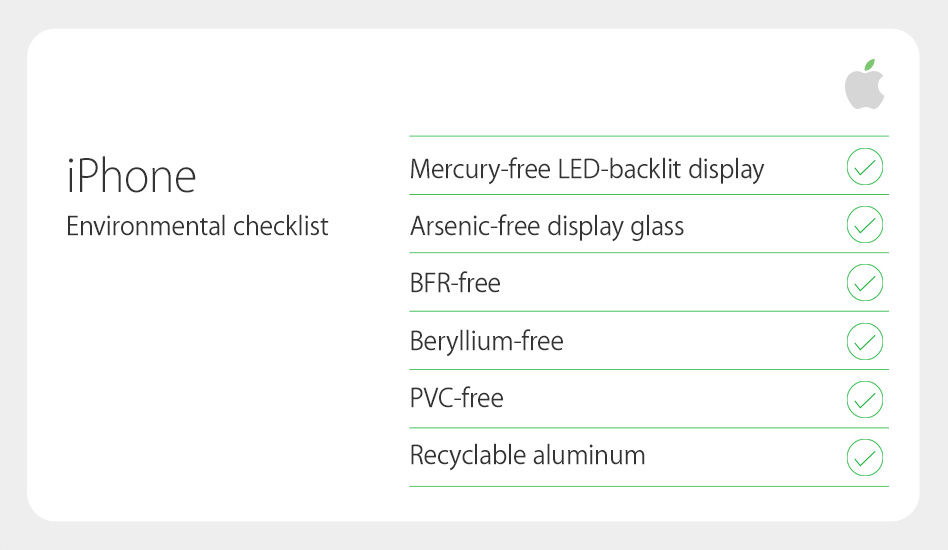Image resolution: width=948 pixels, height=550 pixels.
Task: Click the "Mercury-free LED-backlit display" label
Action: coord(587,170)
